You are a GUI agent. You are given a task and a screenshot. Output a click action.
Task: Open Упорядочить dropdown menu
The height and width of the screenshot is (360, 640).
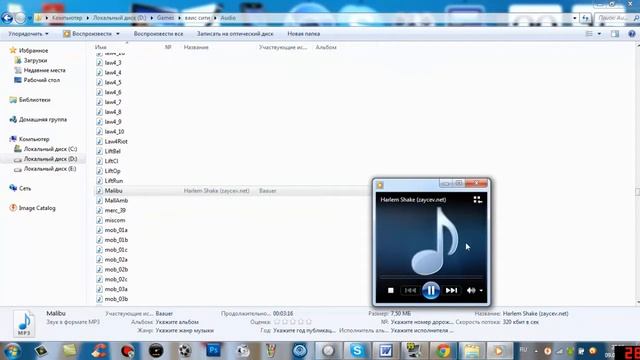click(28, 34)
